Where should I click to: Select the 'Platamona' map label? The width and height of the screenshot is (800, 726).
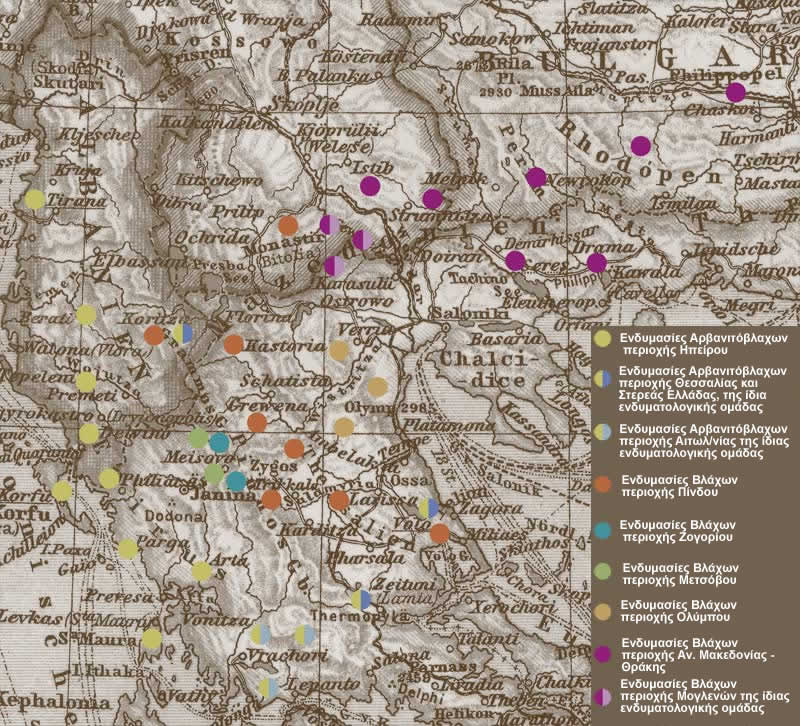449,424
